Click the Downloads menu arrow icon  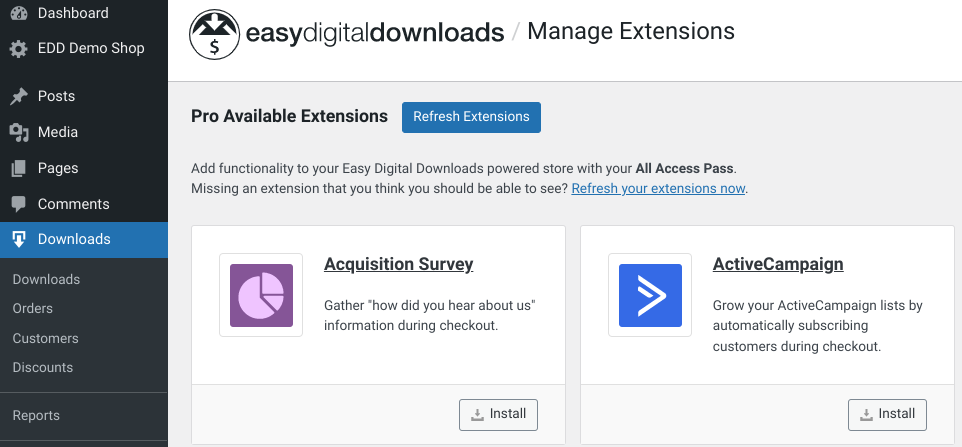pos(19,240)
